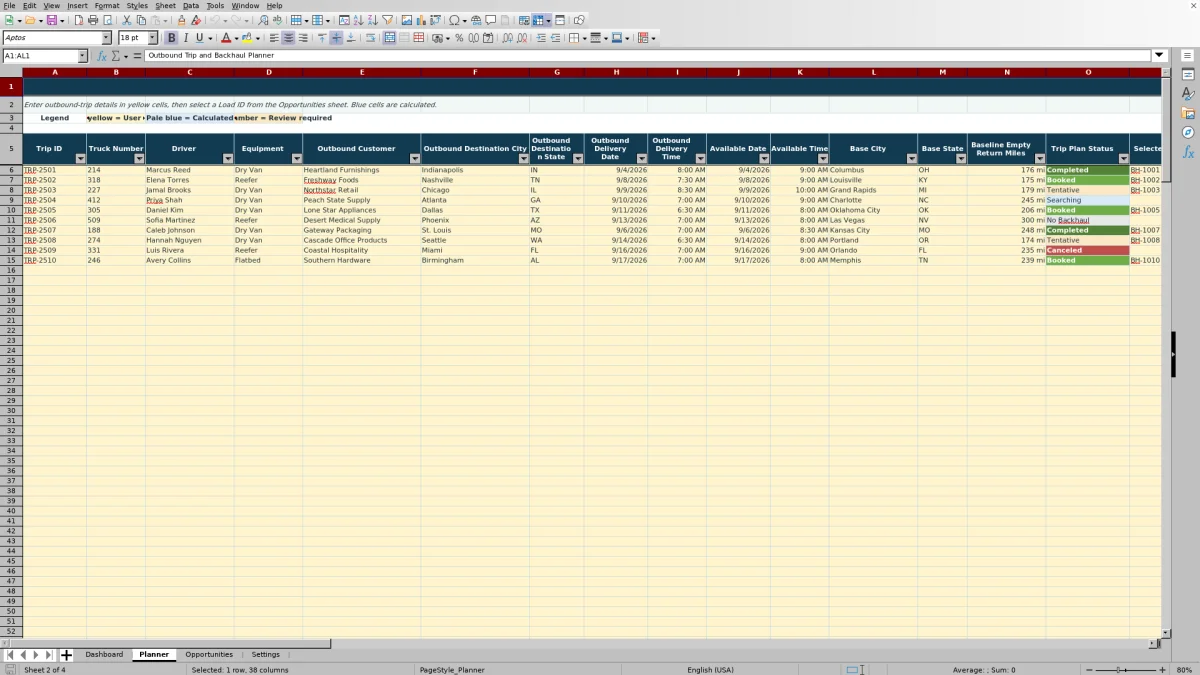
Task: Open filter dropdown for Equipment column
Action: pyautogui.click(x=296, y=159)
